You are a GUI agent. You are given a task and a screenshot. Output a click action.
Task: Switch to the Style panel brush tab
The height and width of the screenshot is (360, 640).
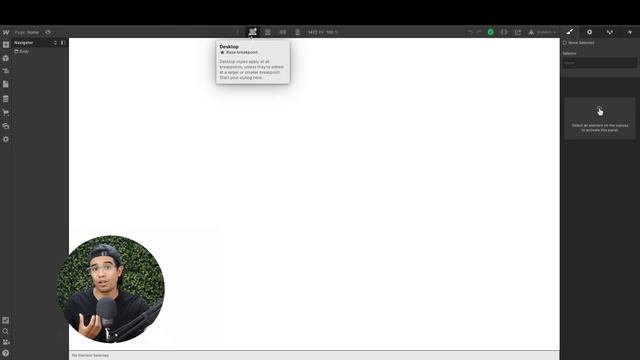570,32
